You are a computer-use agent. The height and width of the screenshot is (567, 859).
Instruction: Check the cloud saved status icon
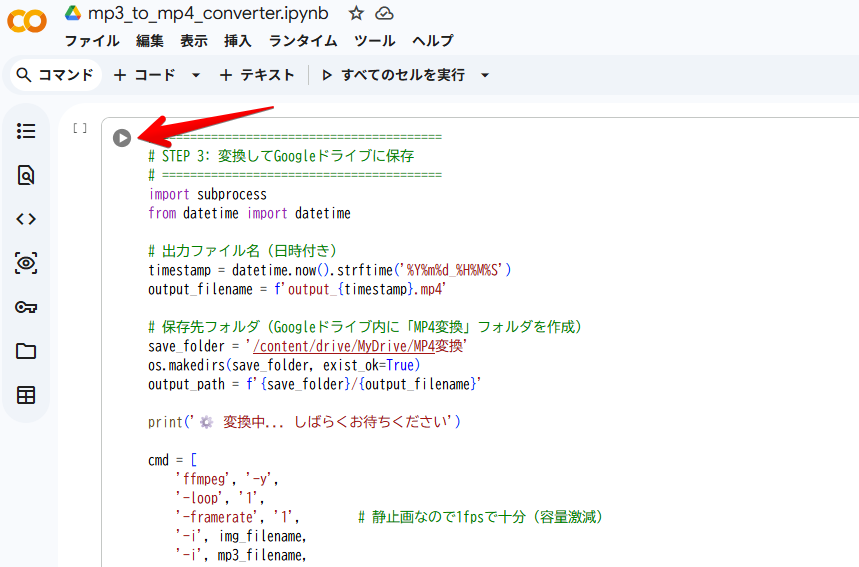pyautogui.click(x=384, y=13)
